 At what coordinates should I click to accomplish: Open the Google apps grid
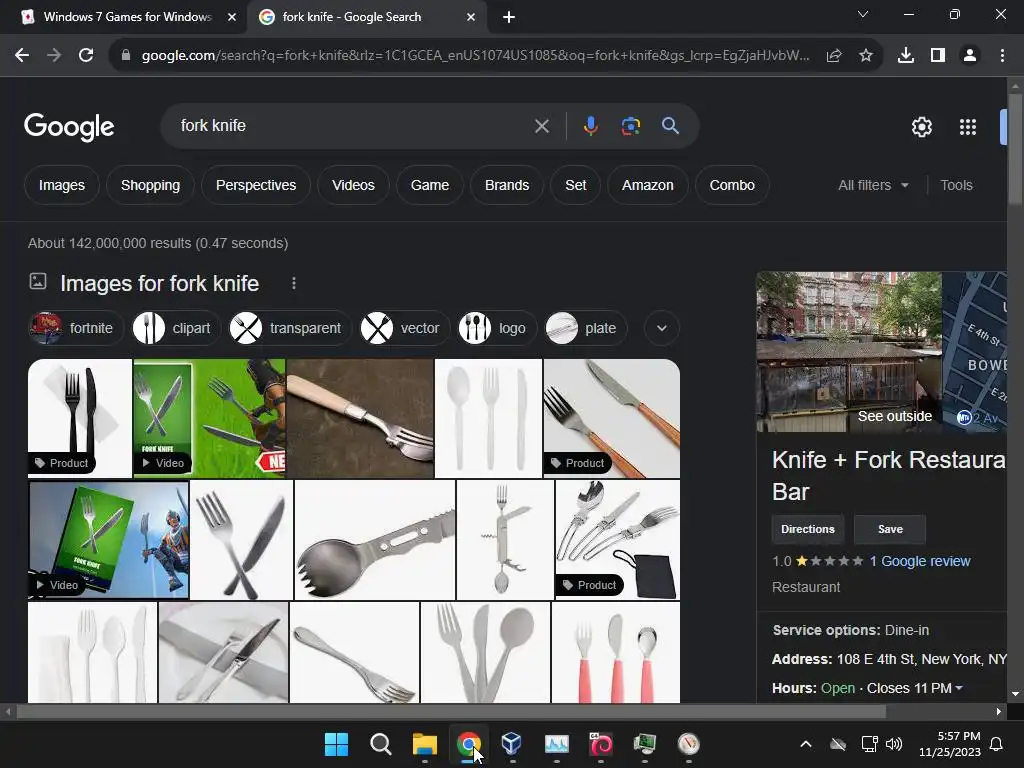click(968, 127)
